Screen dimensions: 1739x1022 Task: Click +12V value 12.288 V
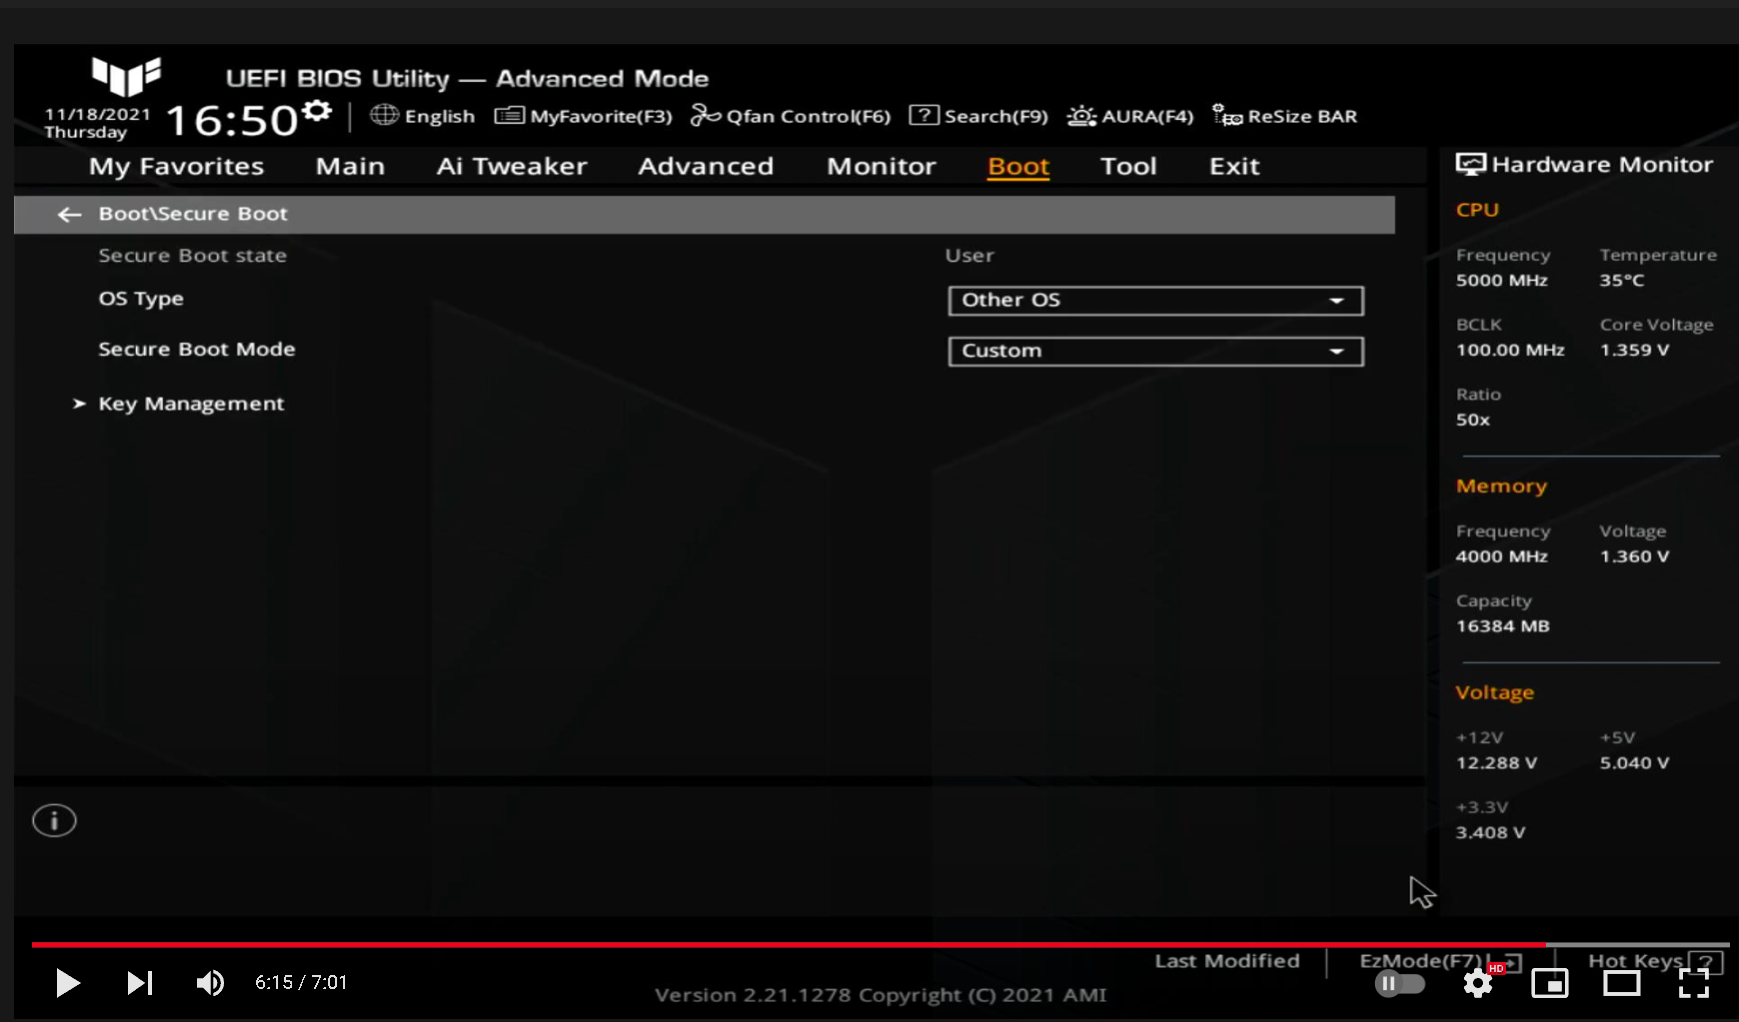click(x=1496, y=763)
